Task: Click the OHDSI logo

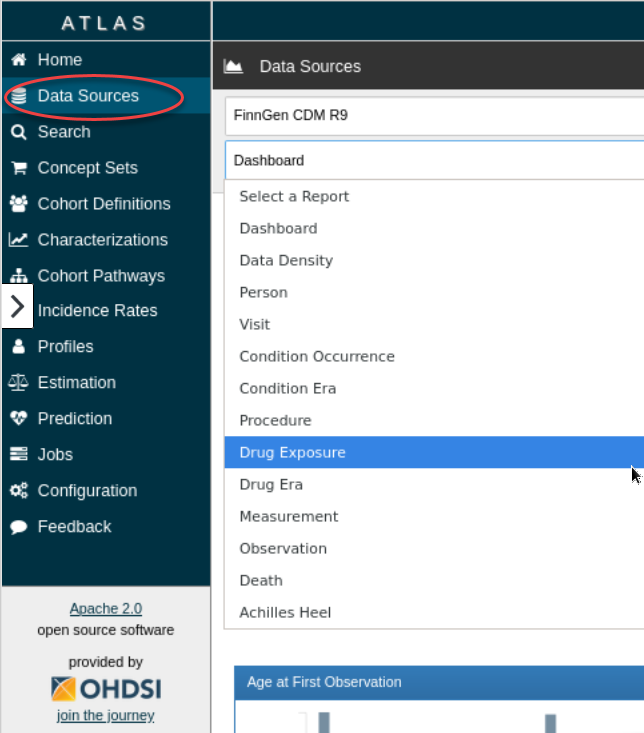Action: [106, 689]
